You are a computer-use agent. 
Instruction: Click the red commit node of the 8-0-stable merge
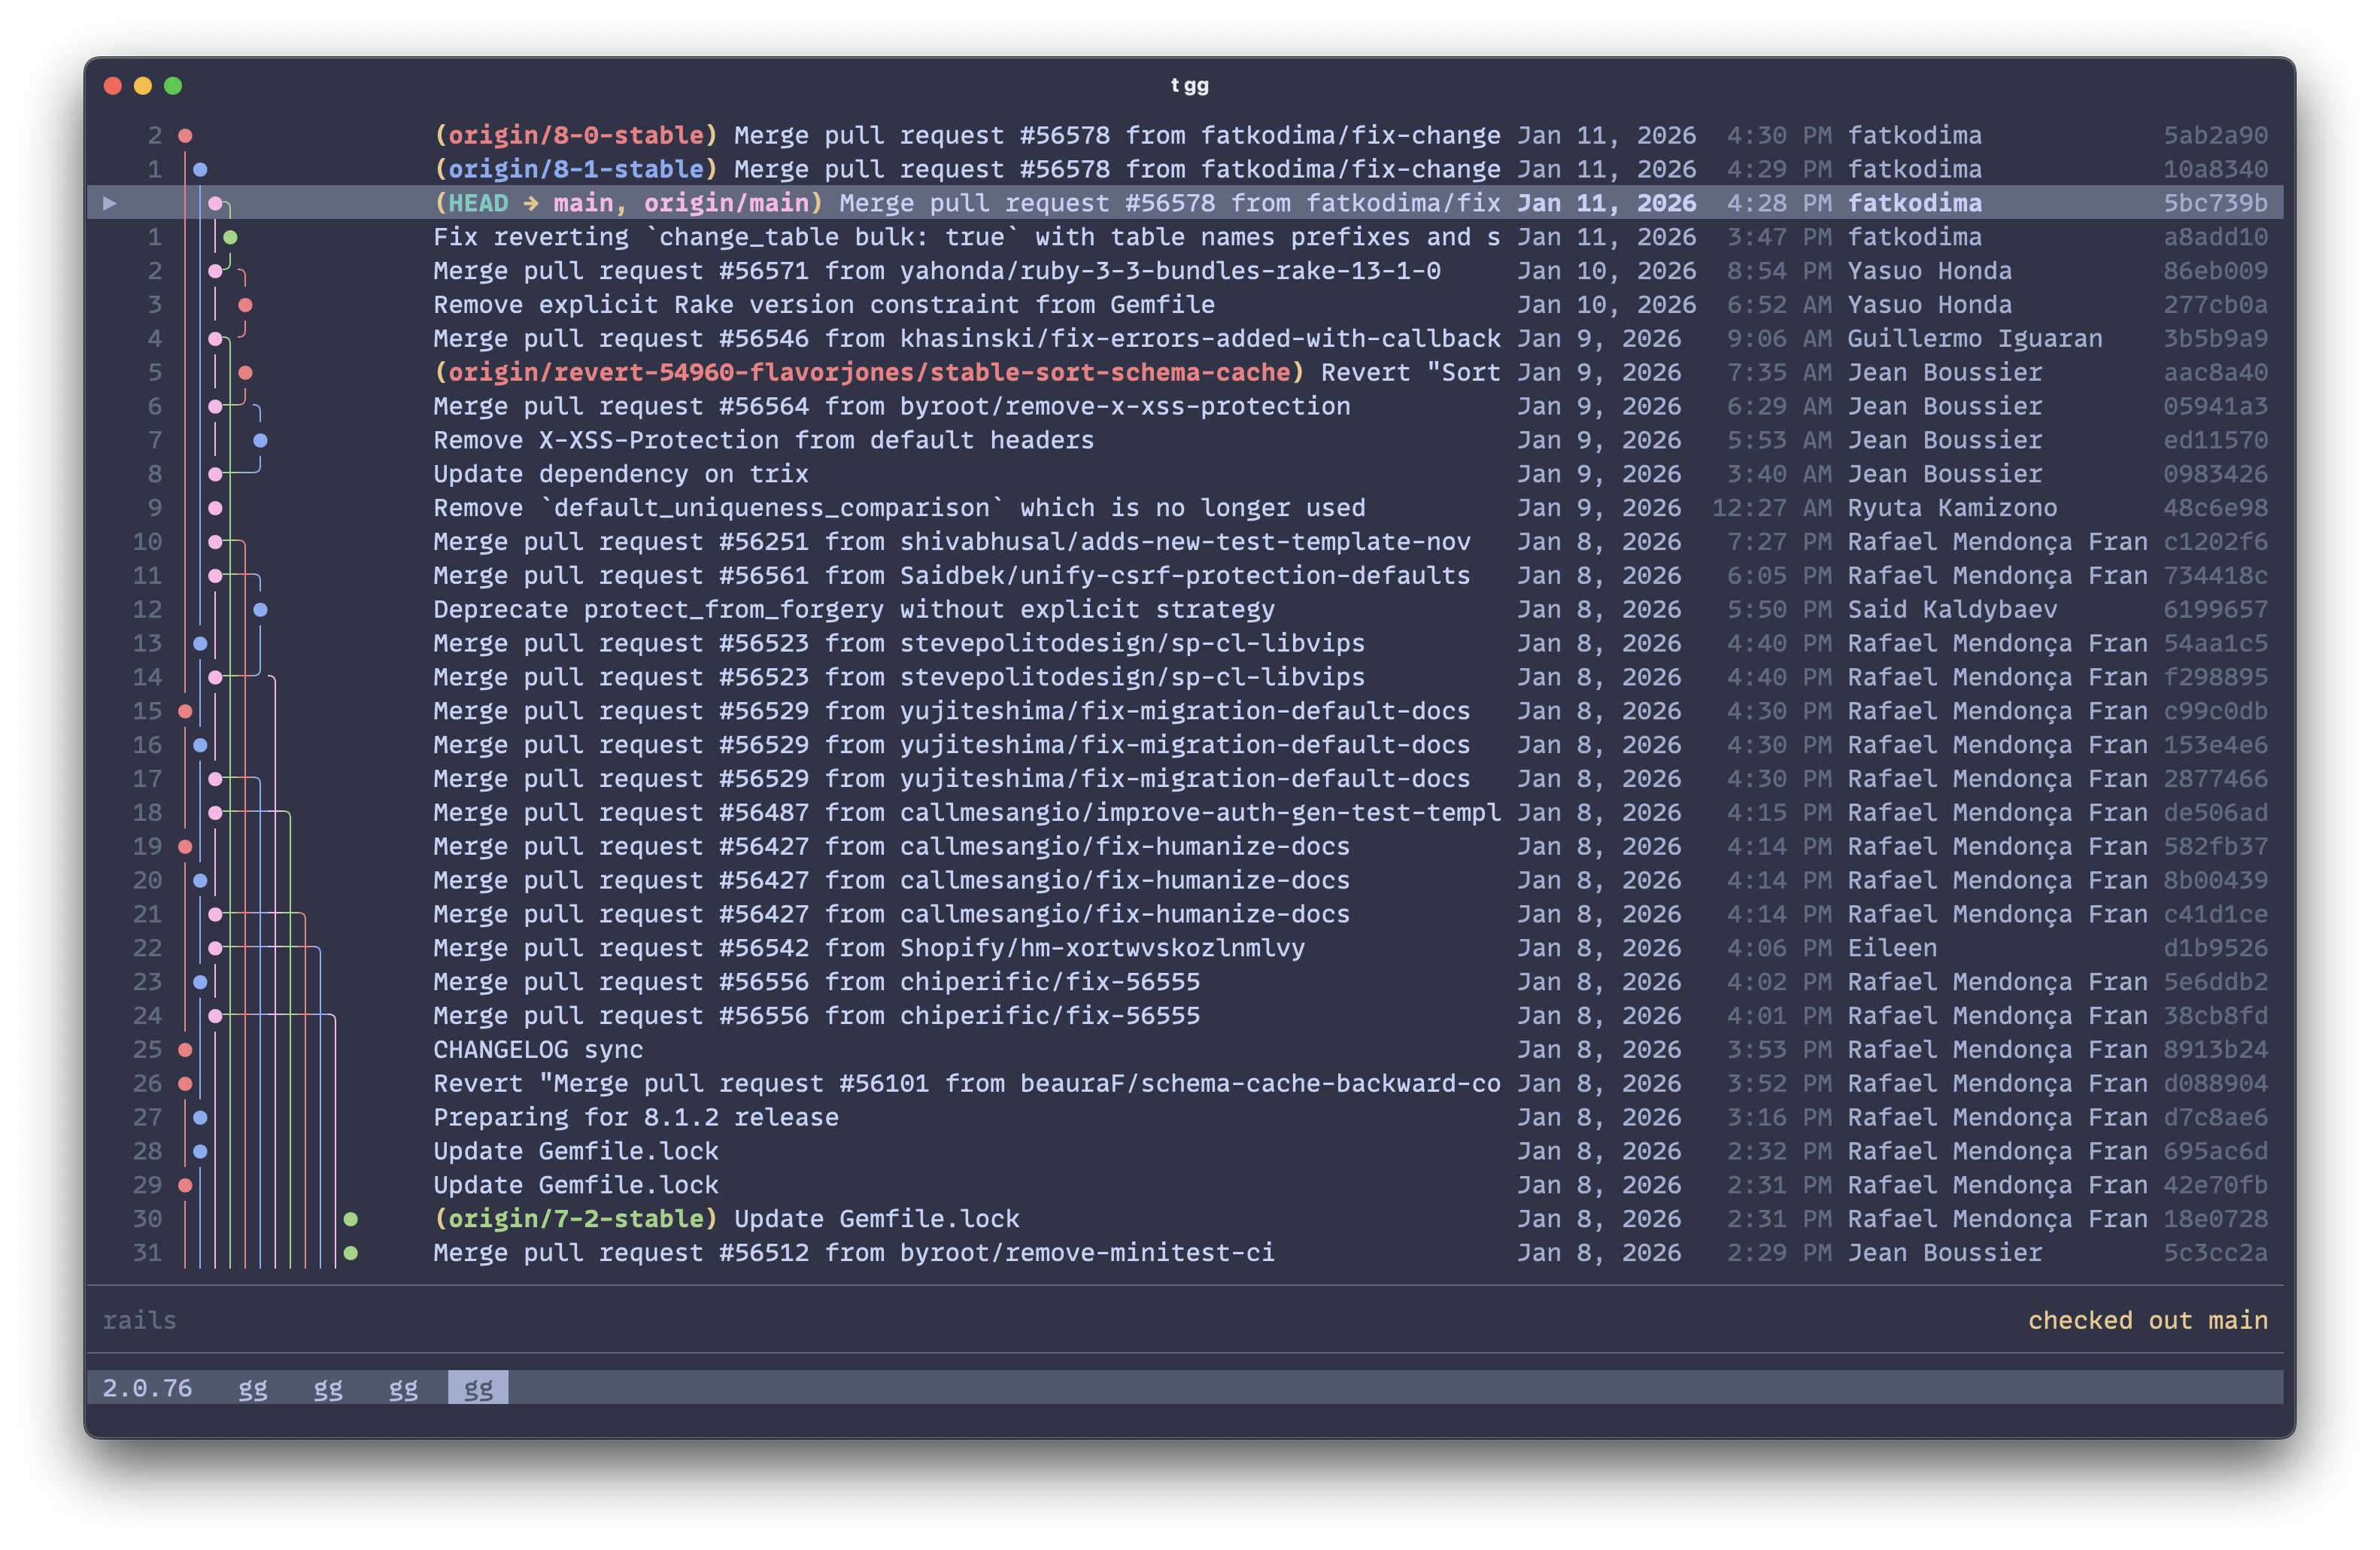(186, 135)
